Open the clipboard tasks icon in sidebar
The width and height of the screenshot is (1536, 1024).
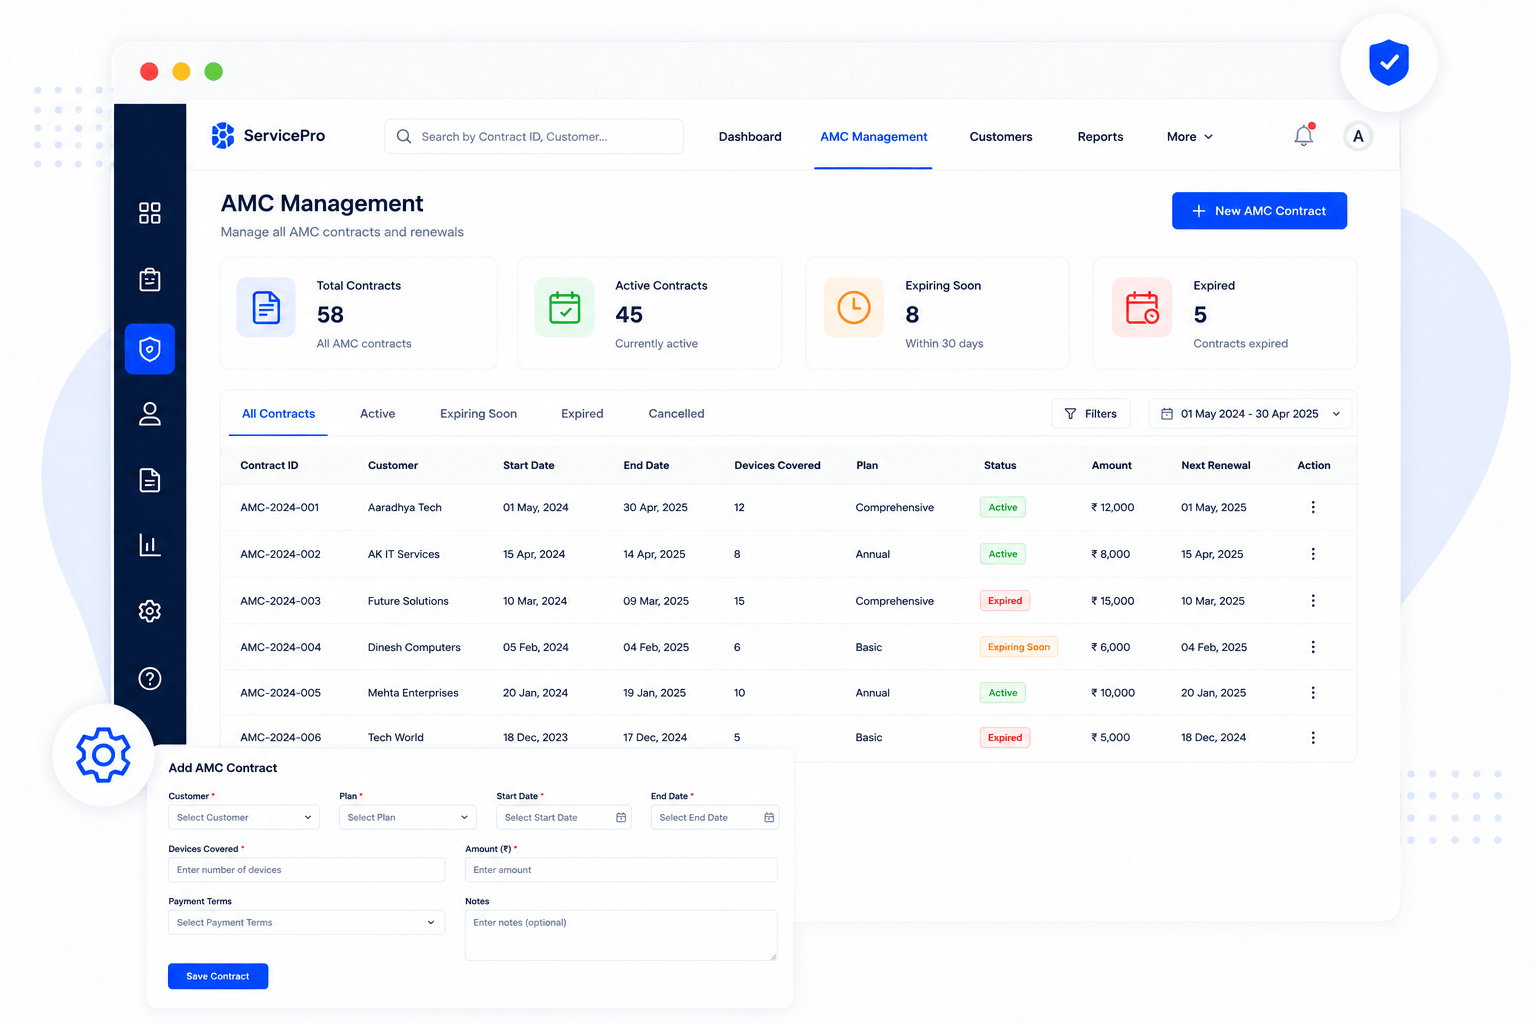(x=150, y=280)
